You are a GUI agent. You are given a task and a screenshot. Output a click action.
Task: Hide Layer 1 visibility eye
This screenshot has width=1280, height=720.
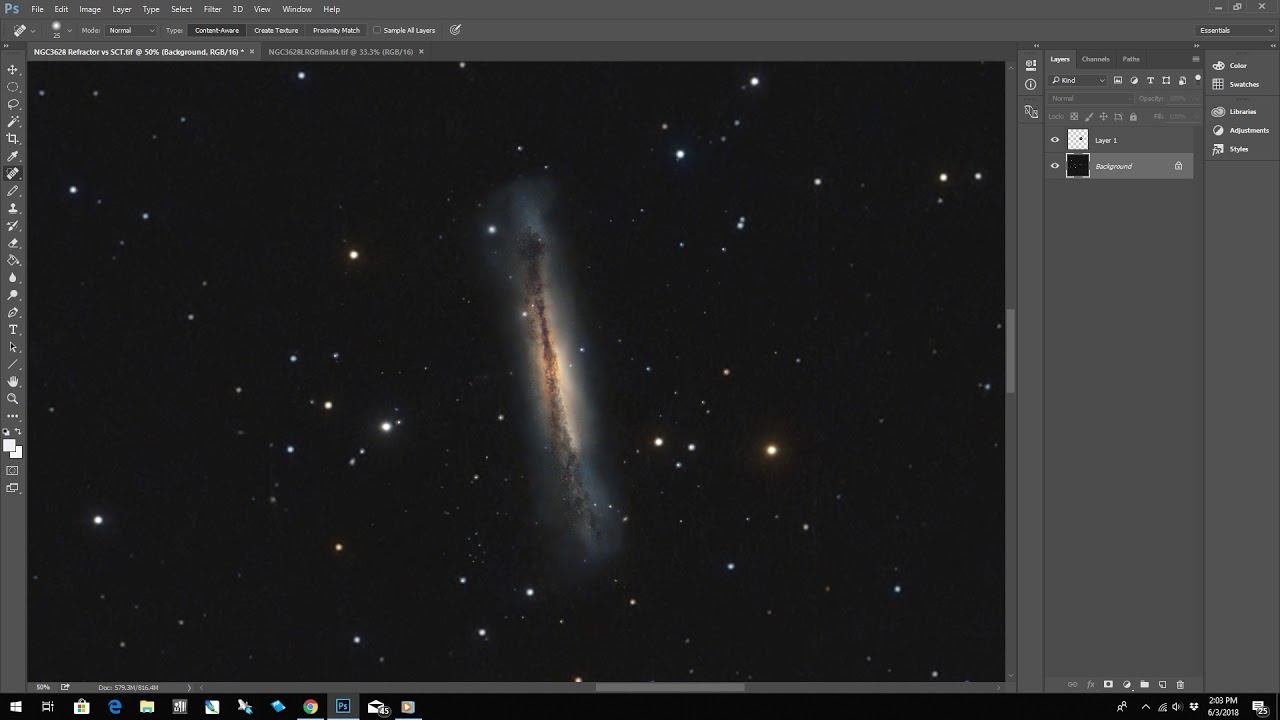click(1054, 140)
